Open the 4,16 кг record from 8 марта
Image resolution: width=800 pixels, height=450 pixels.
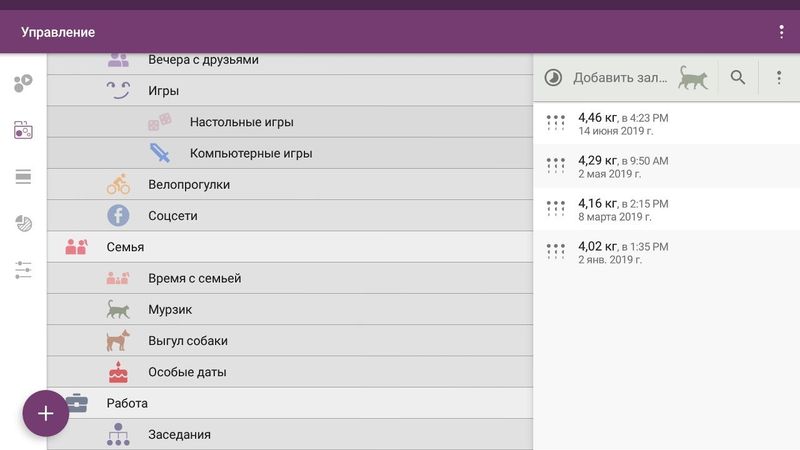coord(666,209)
